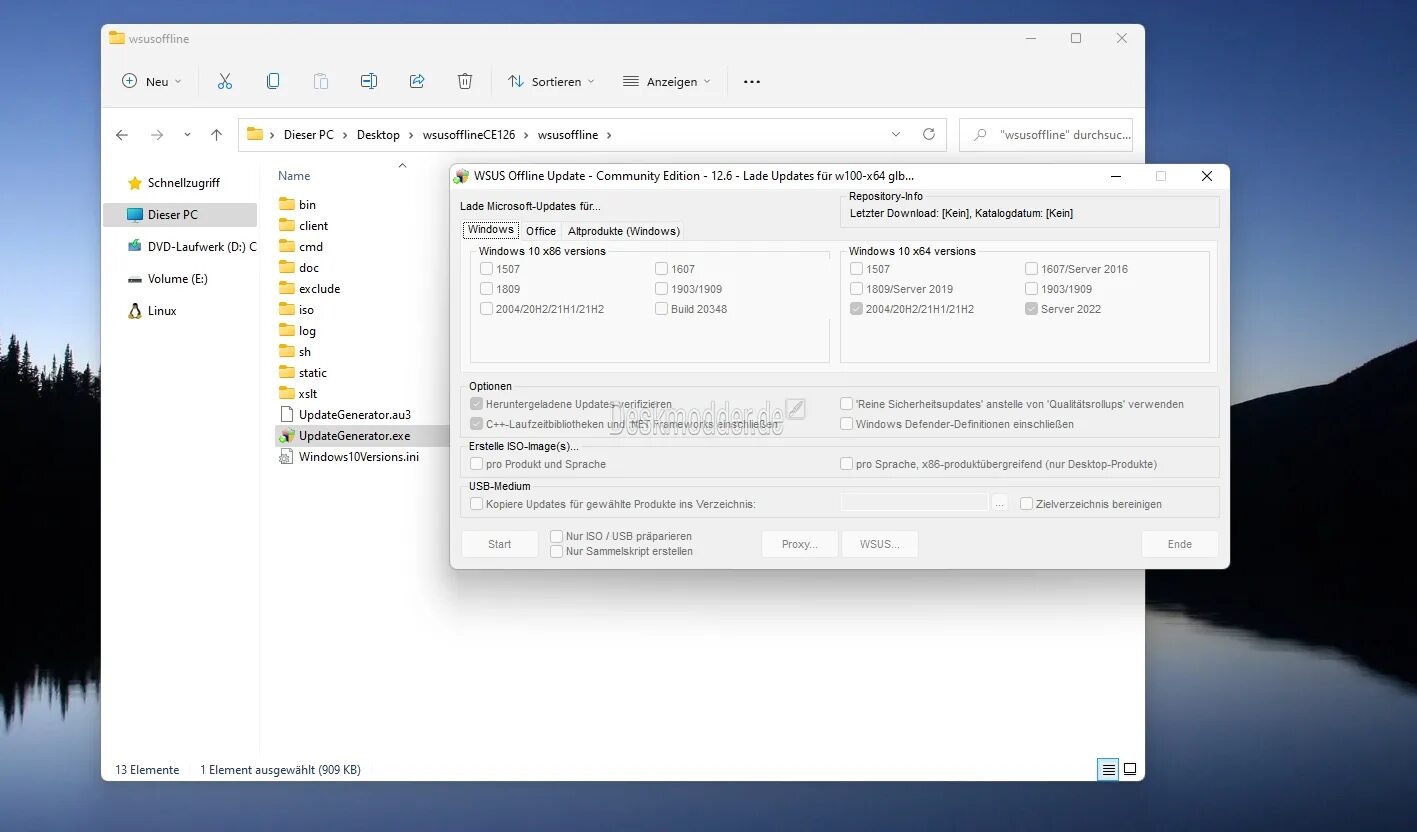Click the Cut scissors icon in Explorer toolbar

225,81
